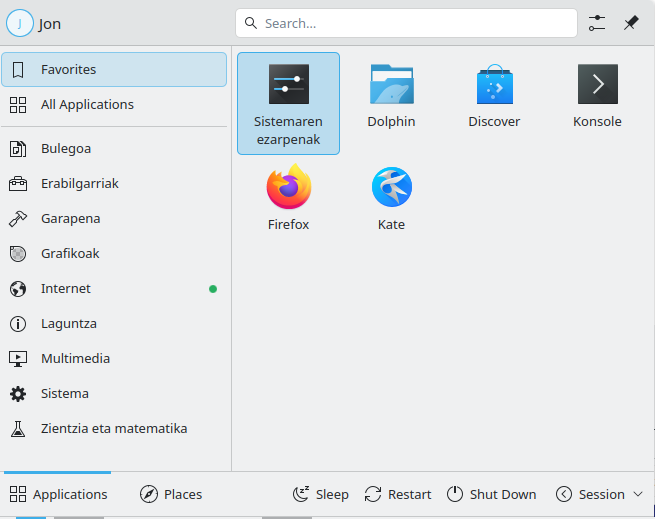Launch Dolphin file manager

click(x=391, y=86)
